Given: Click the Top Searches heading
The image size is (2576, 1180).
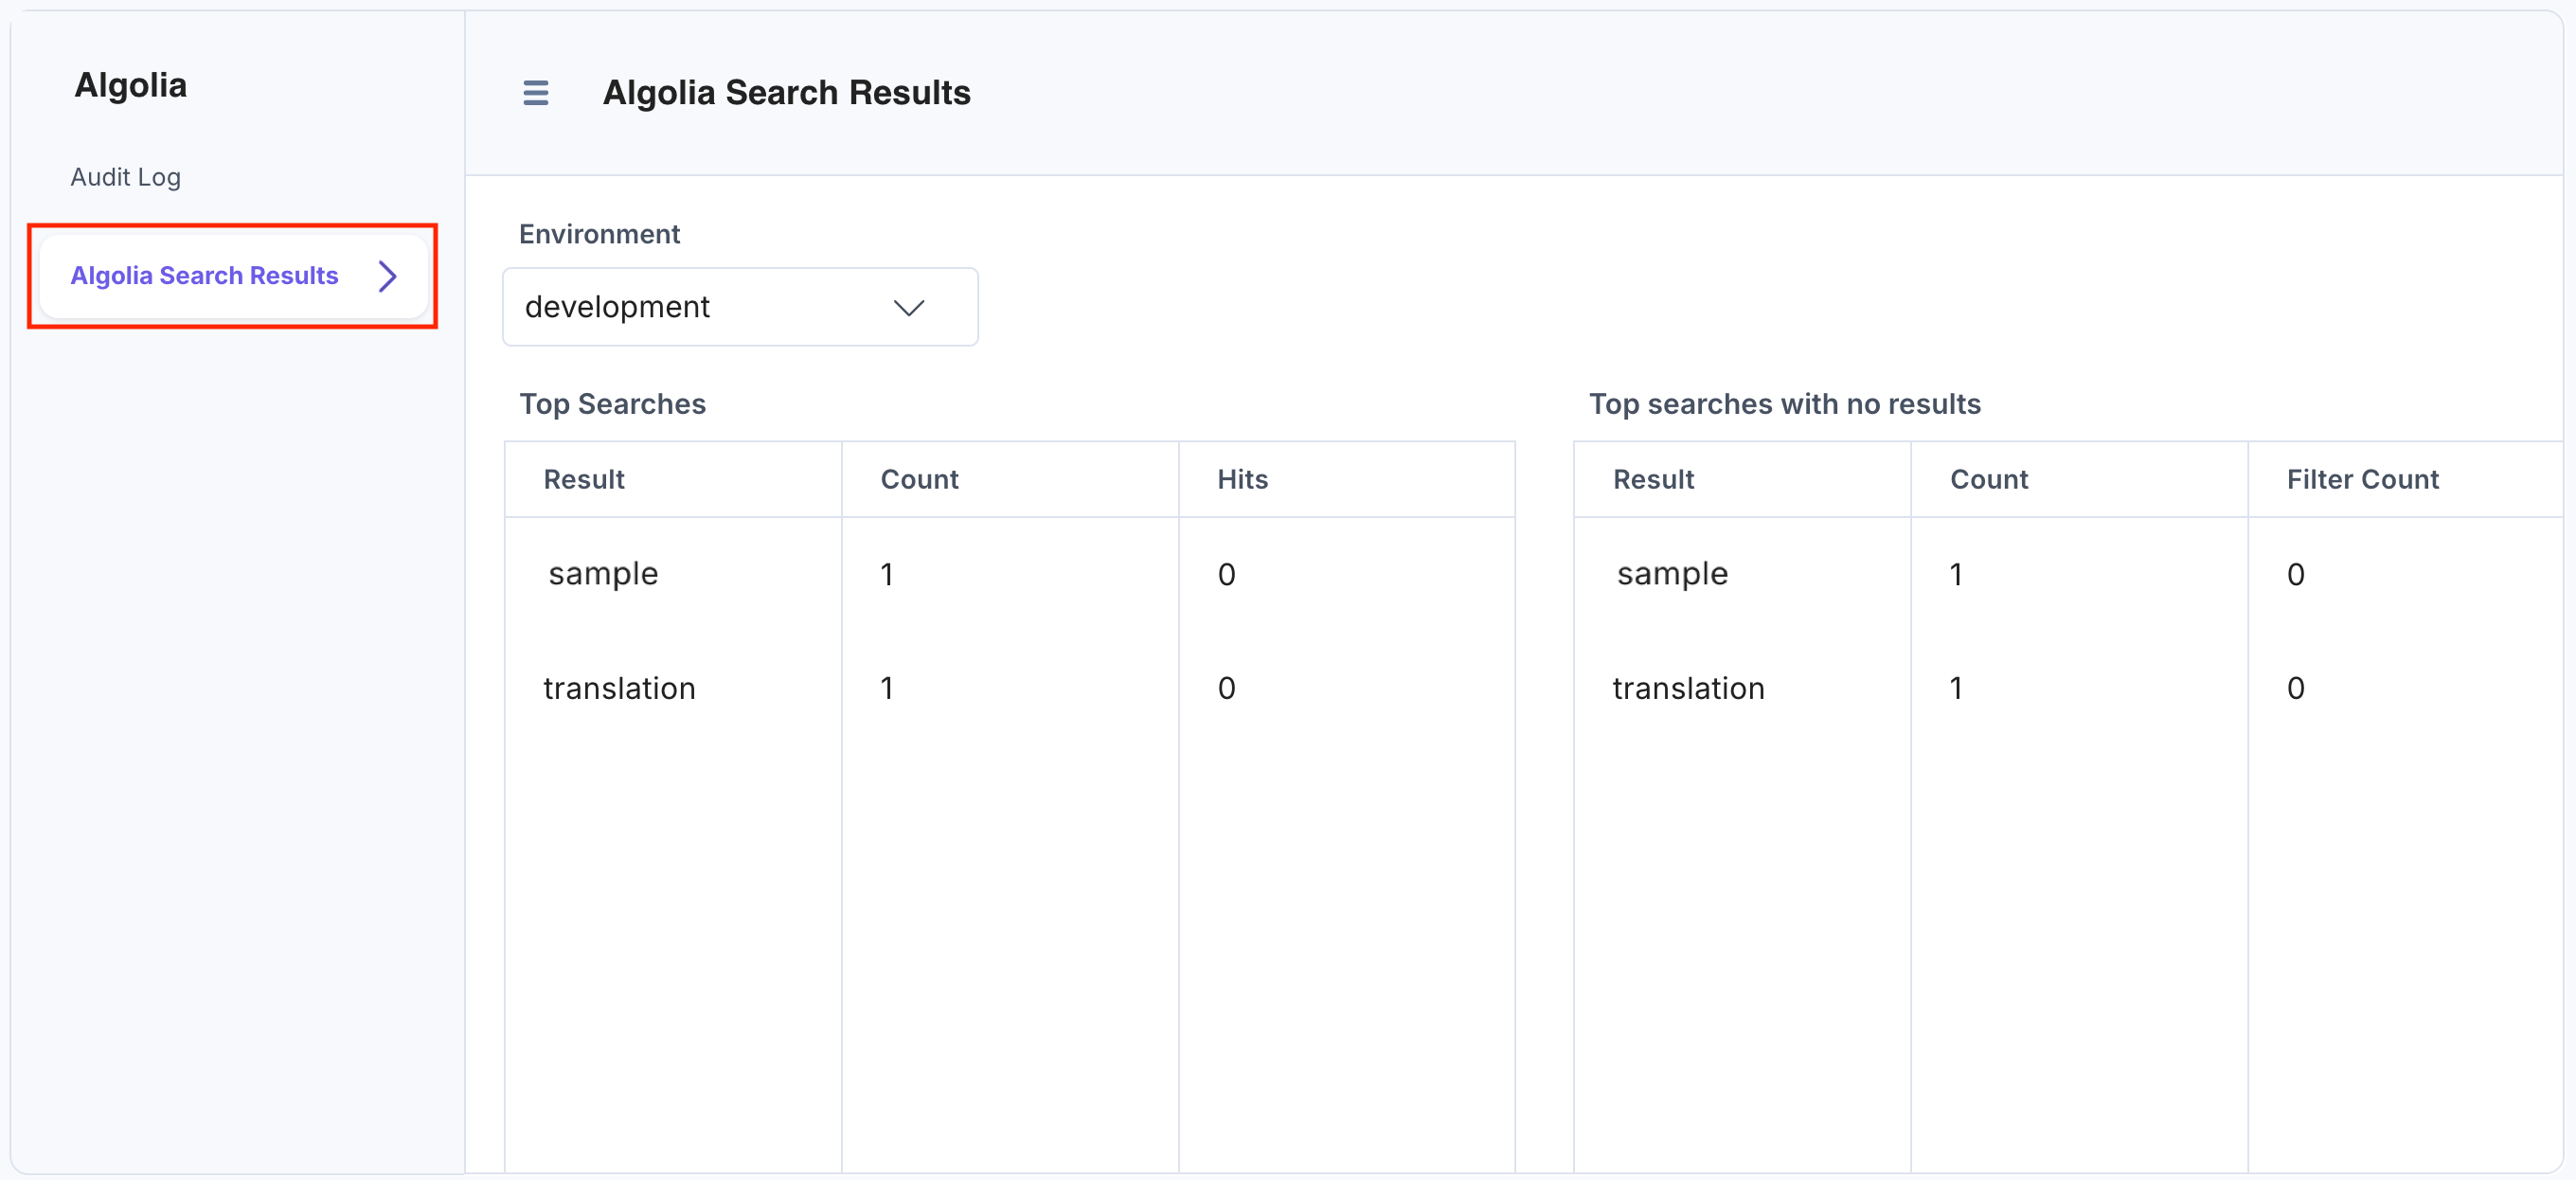Looking at the screenshot, I should pos(612,404).
